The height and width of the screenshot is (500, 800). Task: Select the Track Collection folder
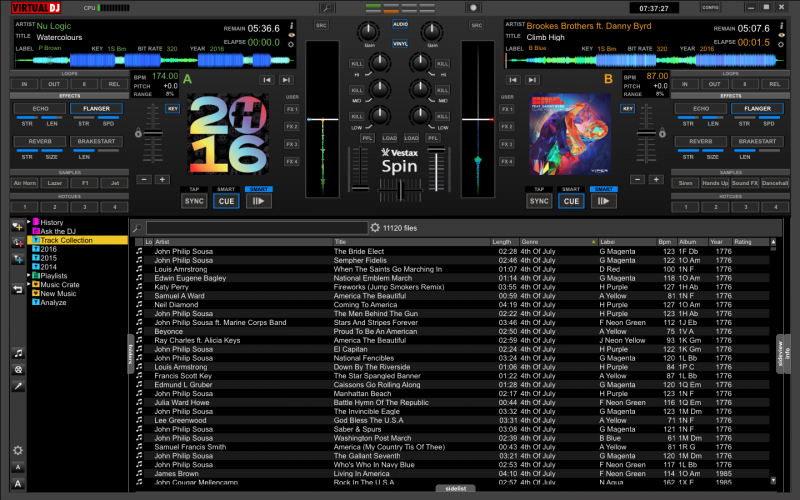coord(77,240)
